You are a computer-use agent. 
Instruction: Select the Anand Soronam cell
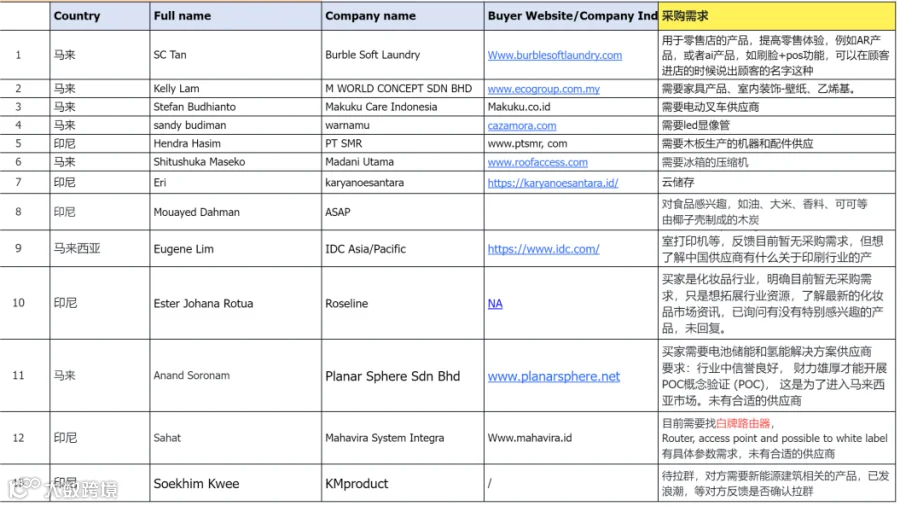tap(236, 375)
